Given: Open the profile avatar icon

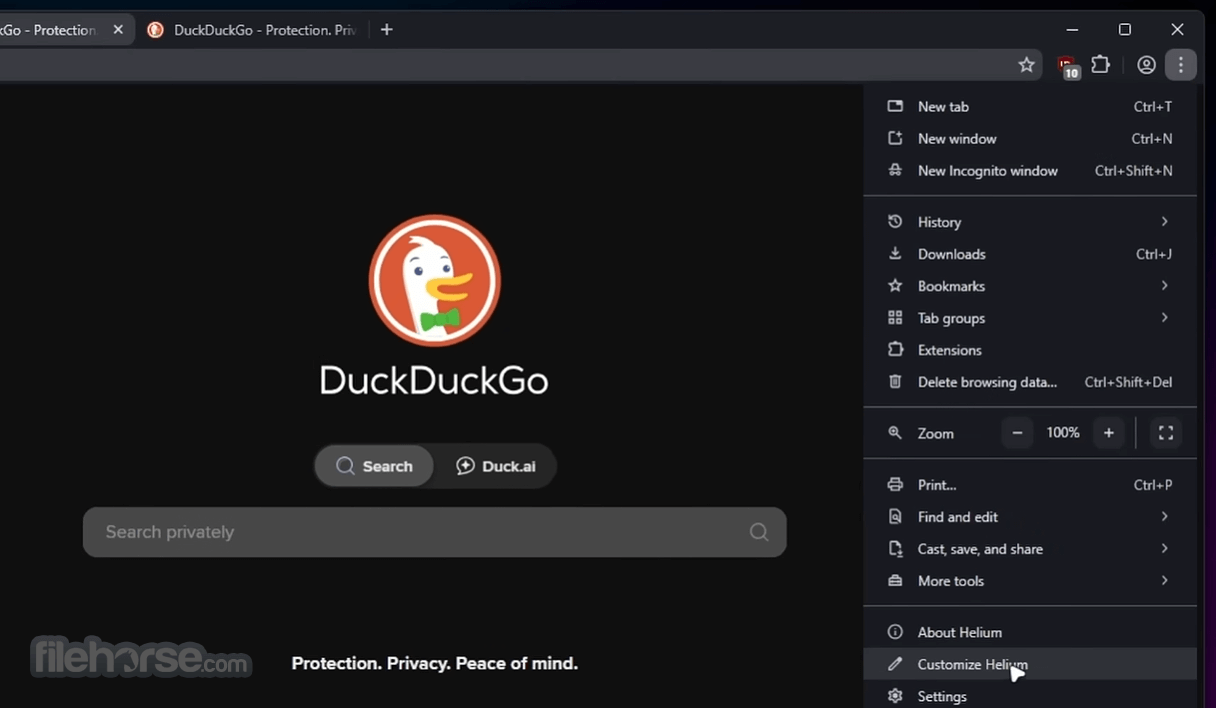Looking at the screenshot, I should pos(1146,65).
